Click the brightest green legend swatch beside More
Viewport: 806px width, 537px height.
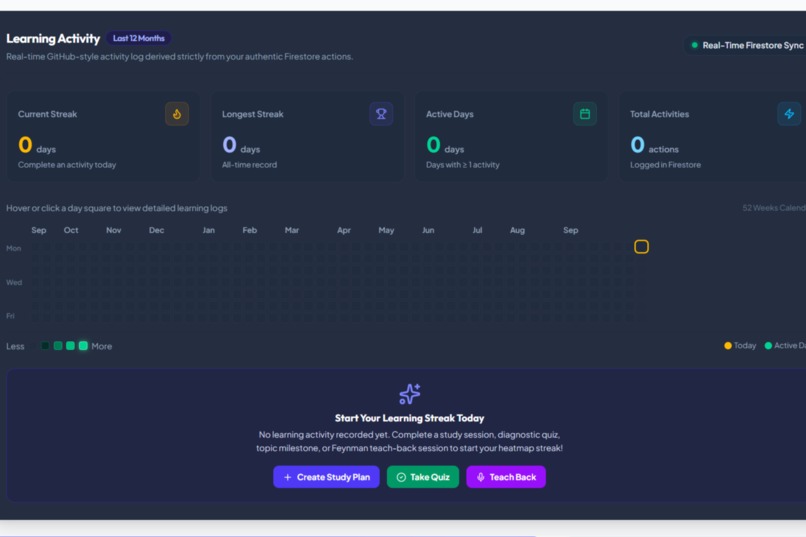(83, 346)
